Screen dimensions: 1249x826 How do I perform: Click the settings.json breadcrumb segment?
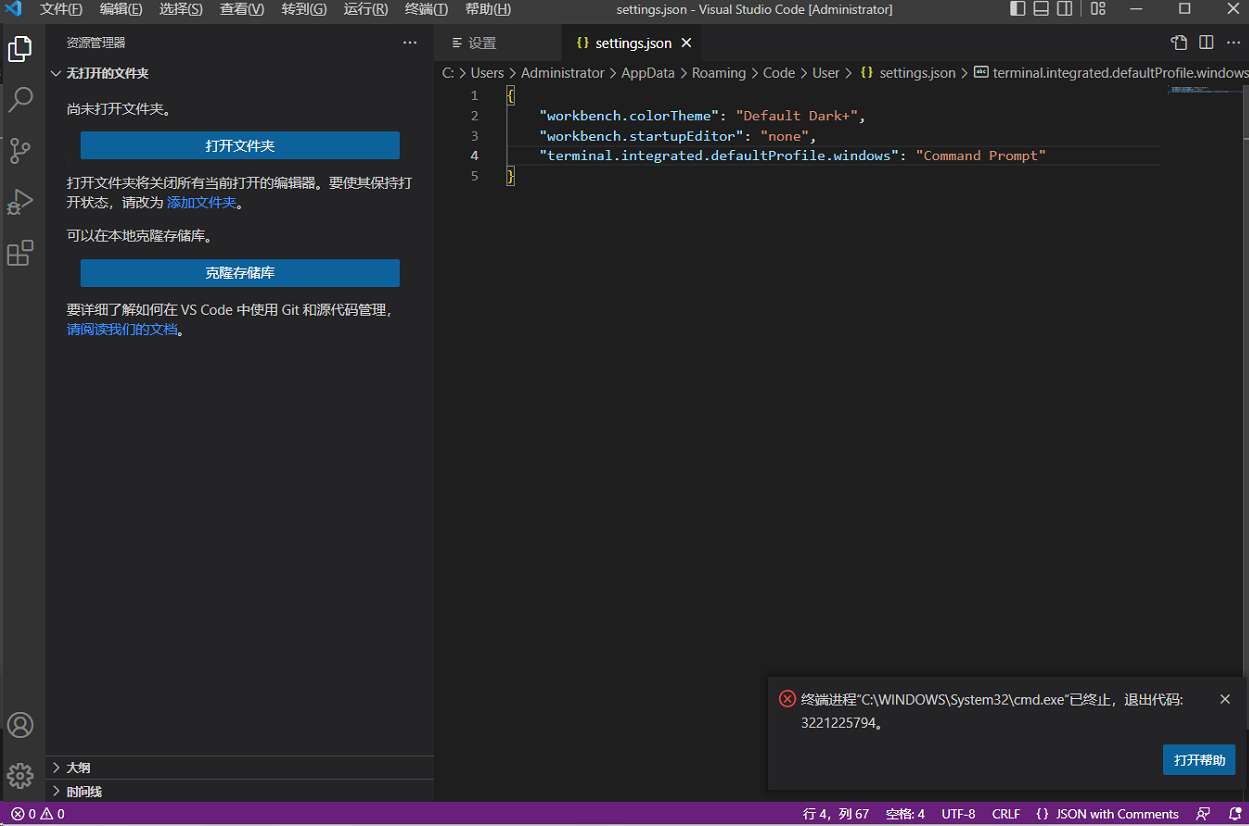908,73
